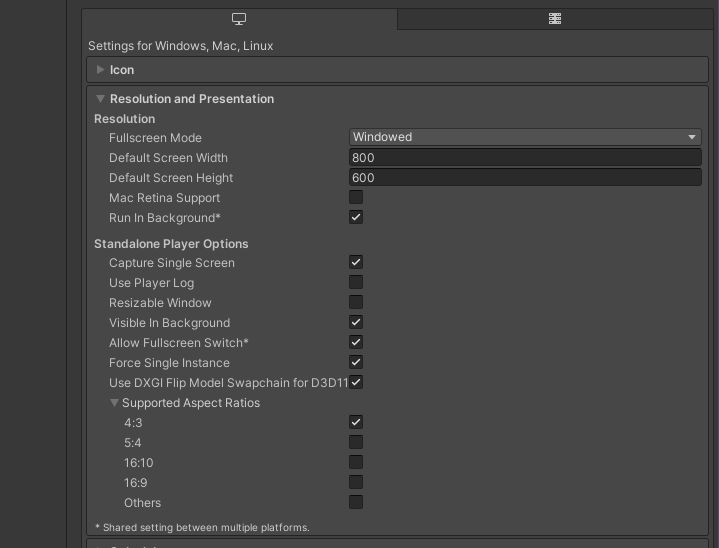Uncheck Capture Single Screen
719x548 pixels.
pos(356,262)
